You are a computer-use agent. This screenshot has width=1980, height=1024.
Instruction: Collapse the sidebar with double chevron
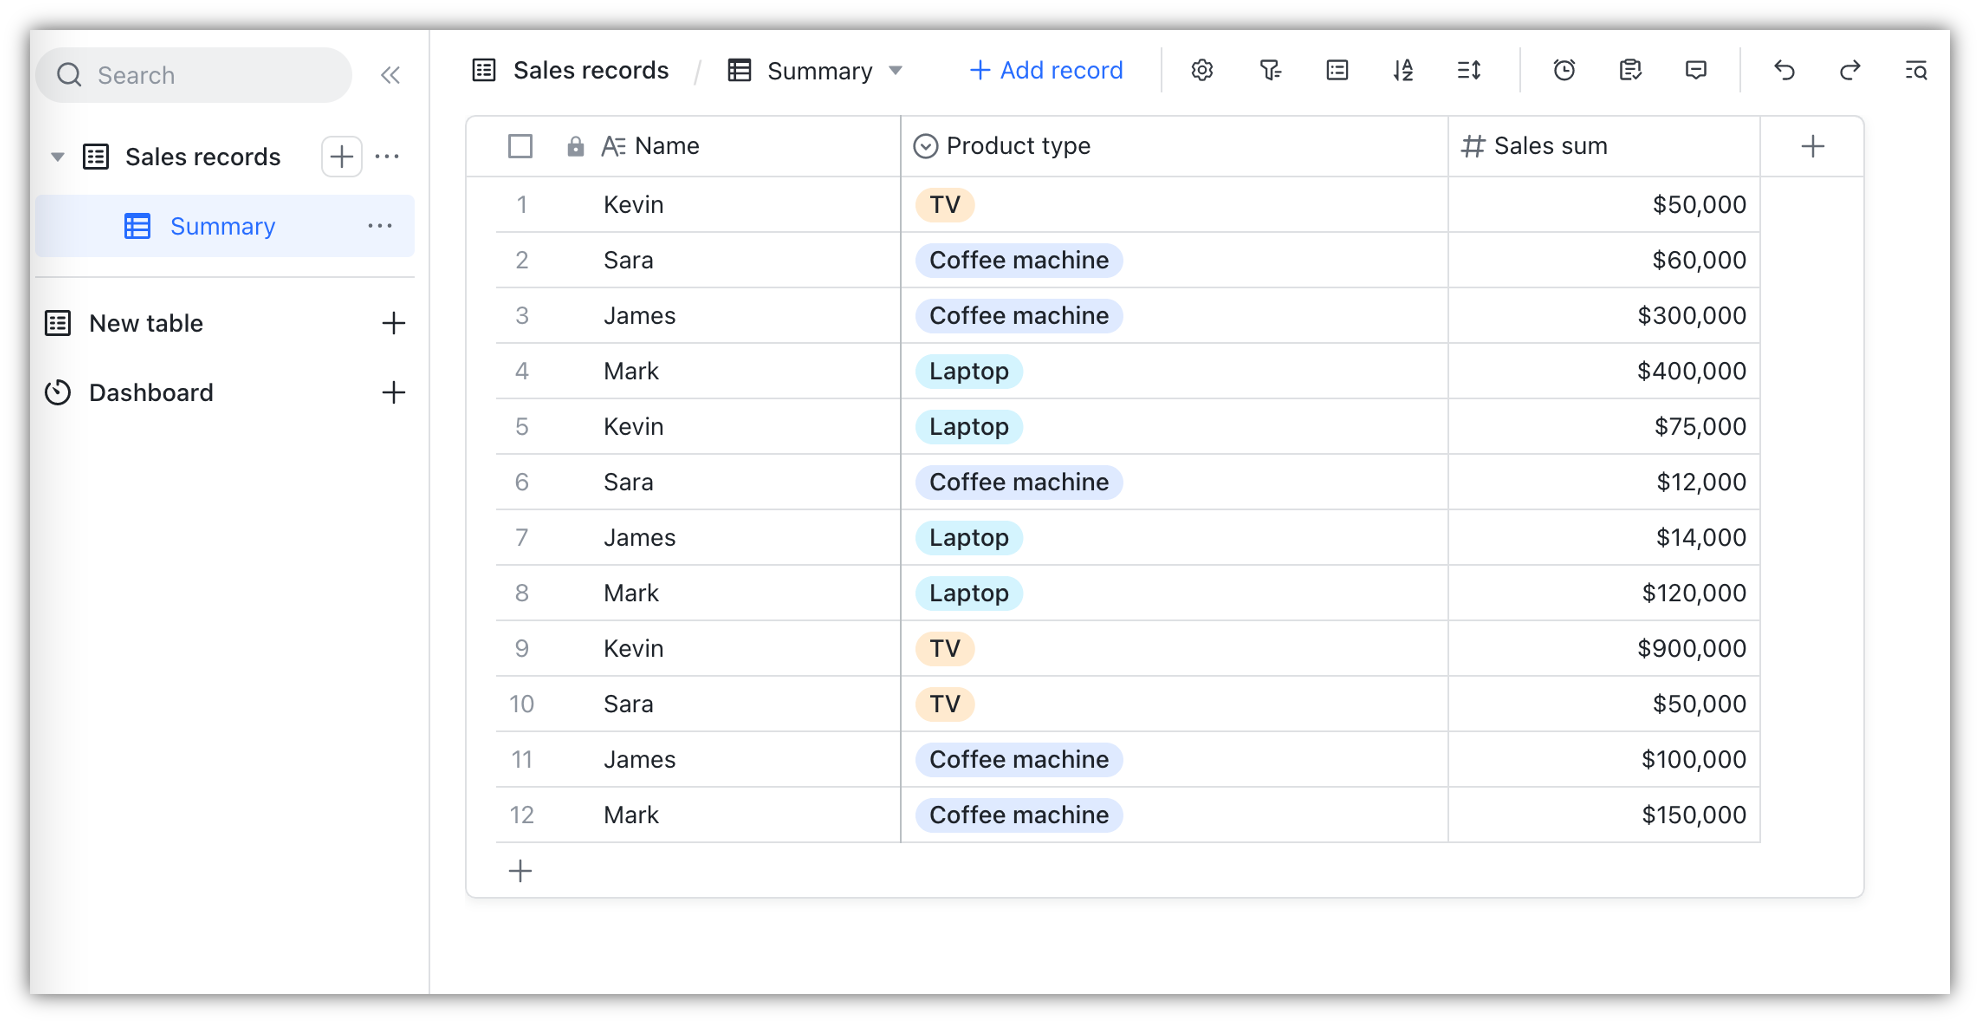point(390,75)
